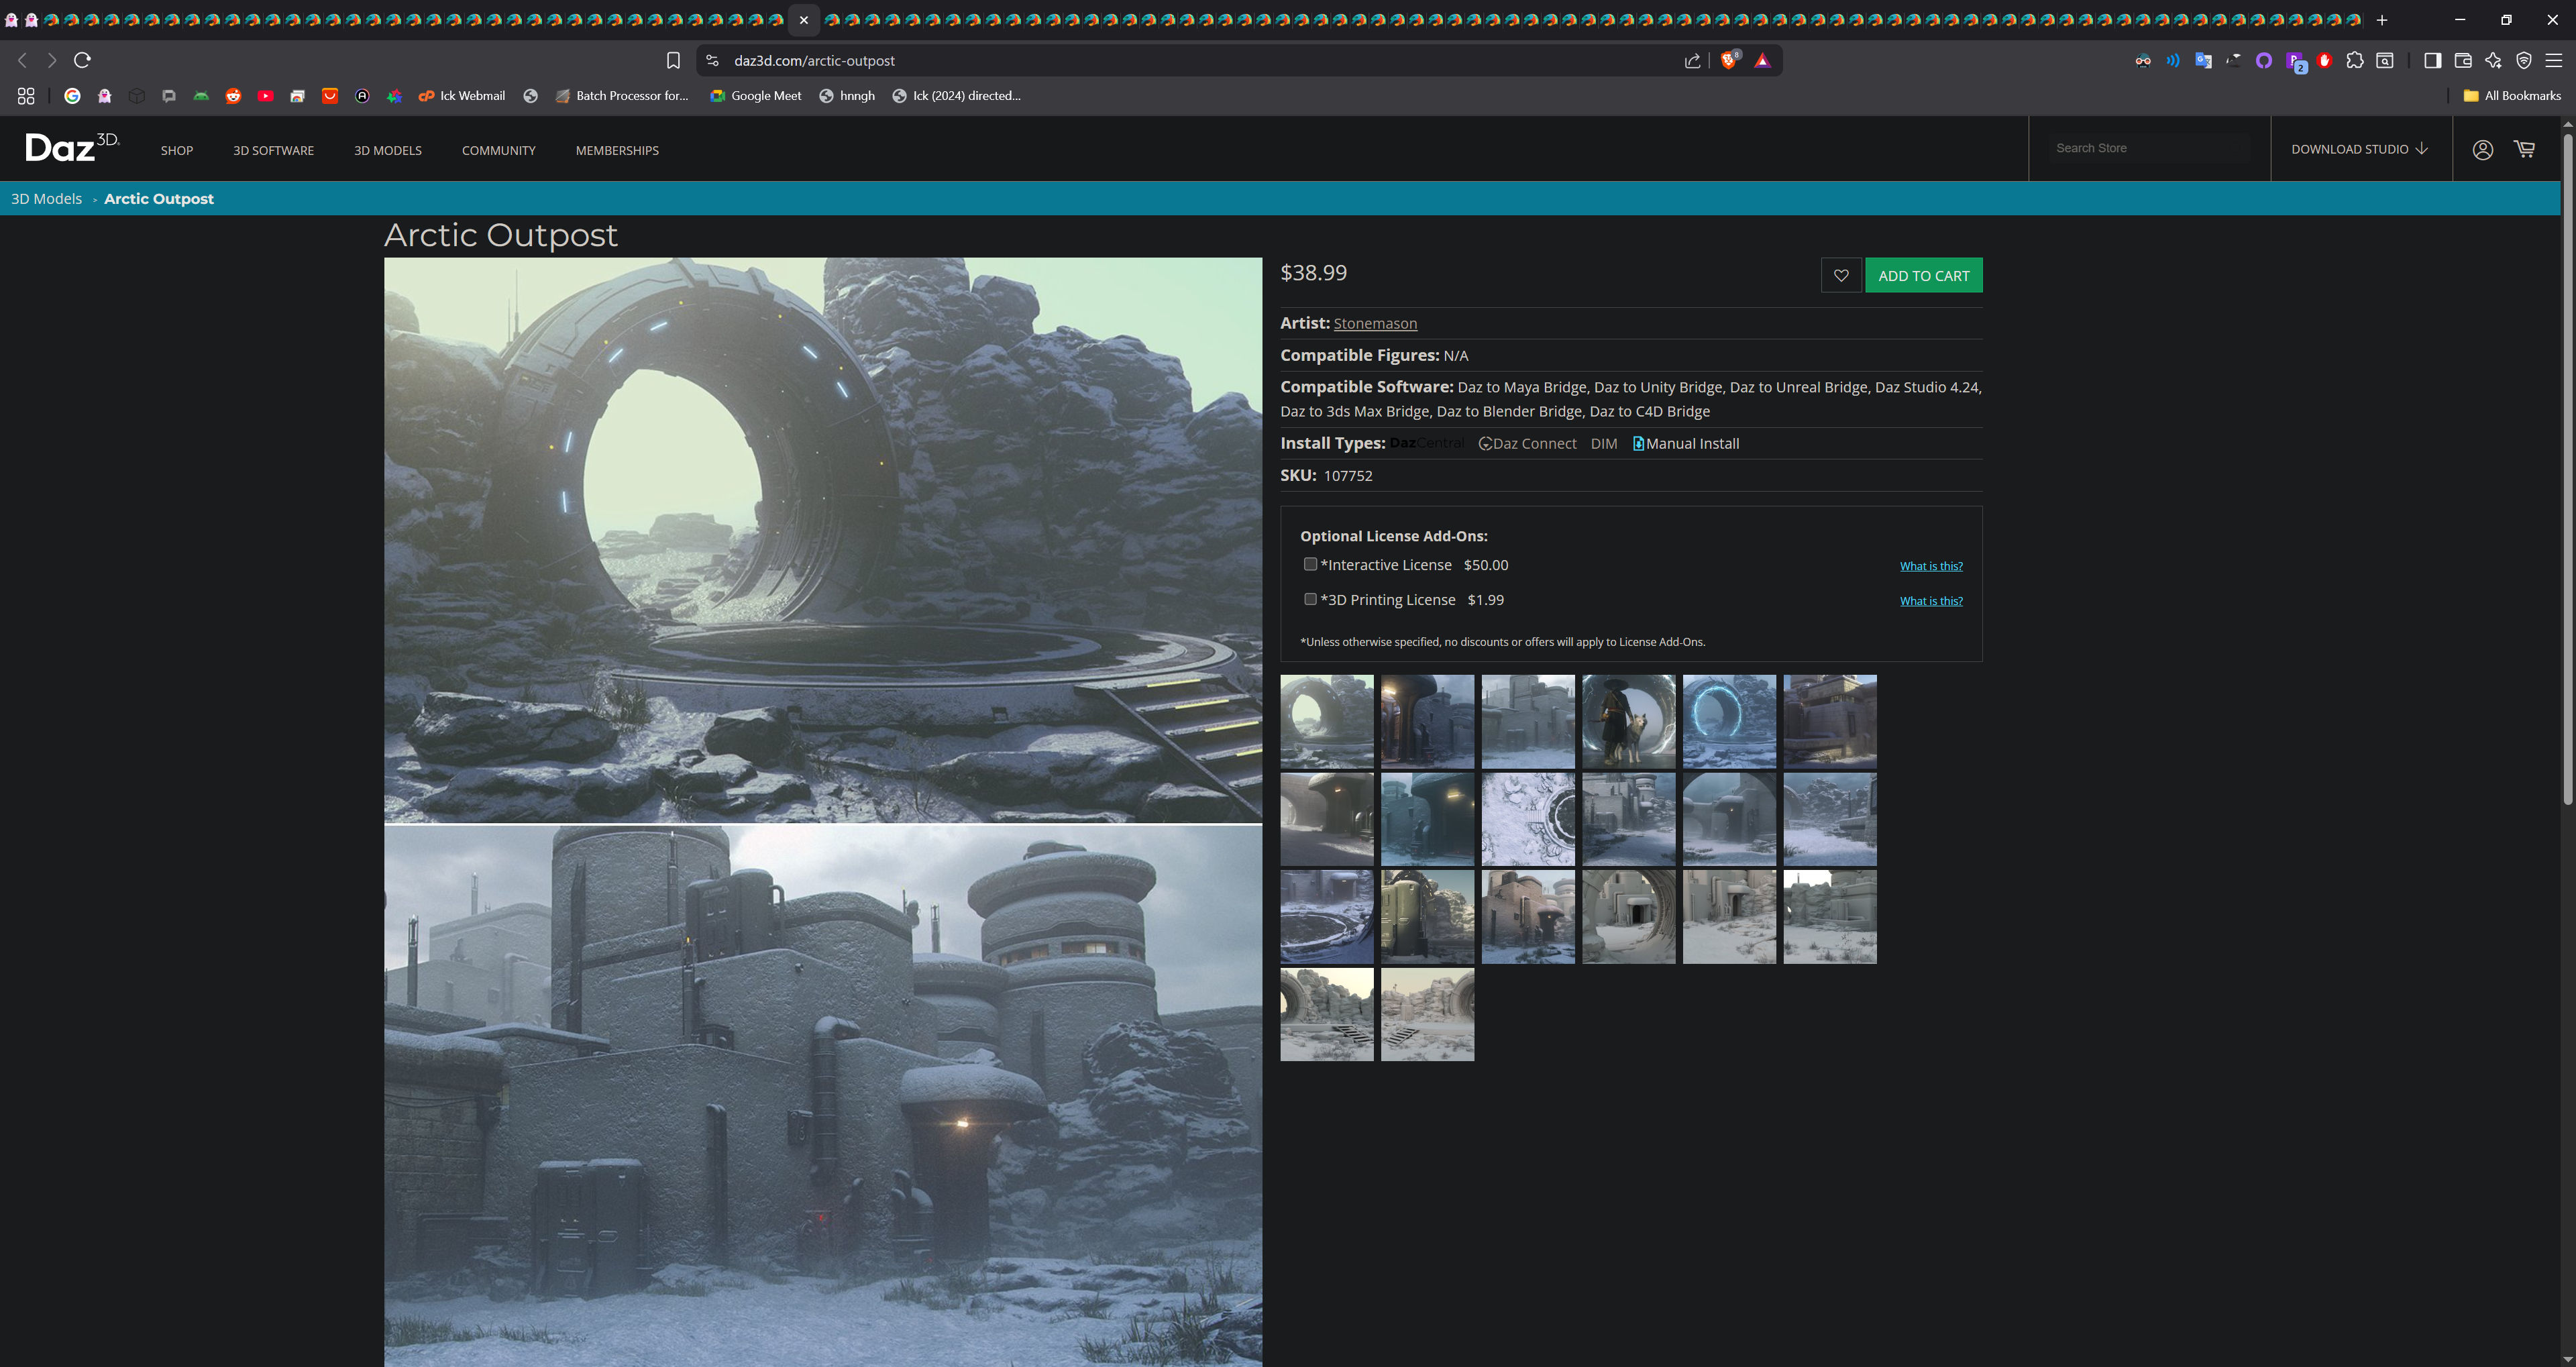Screen dimensions: 2576x1367
Task: Open the 3D SOFTWARE menu
Action: (273, 150)
